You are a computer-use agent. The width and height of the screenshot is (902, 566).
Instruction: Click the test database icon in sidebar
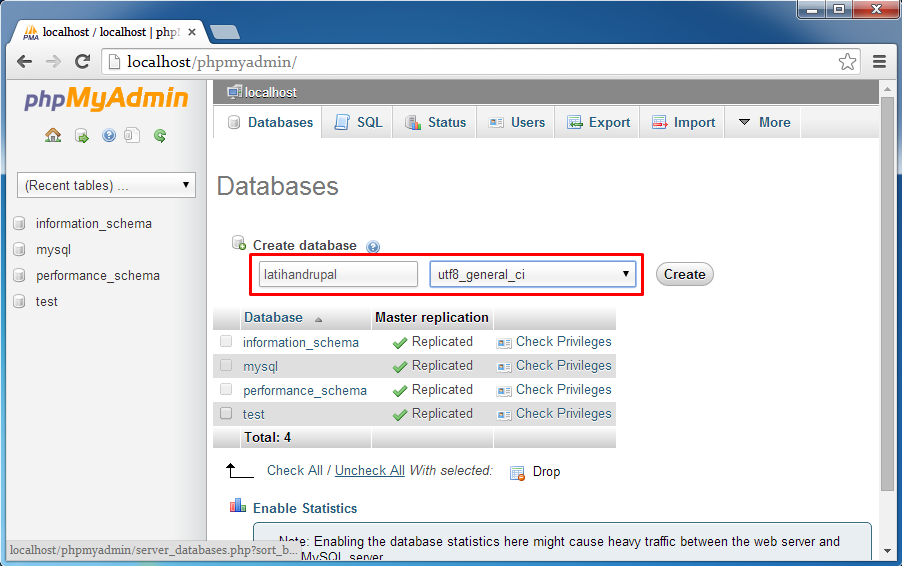coord(20,301)
